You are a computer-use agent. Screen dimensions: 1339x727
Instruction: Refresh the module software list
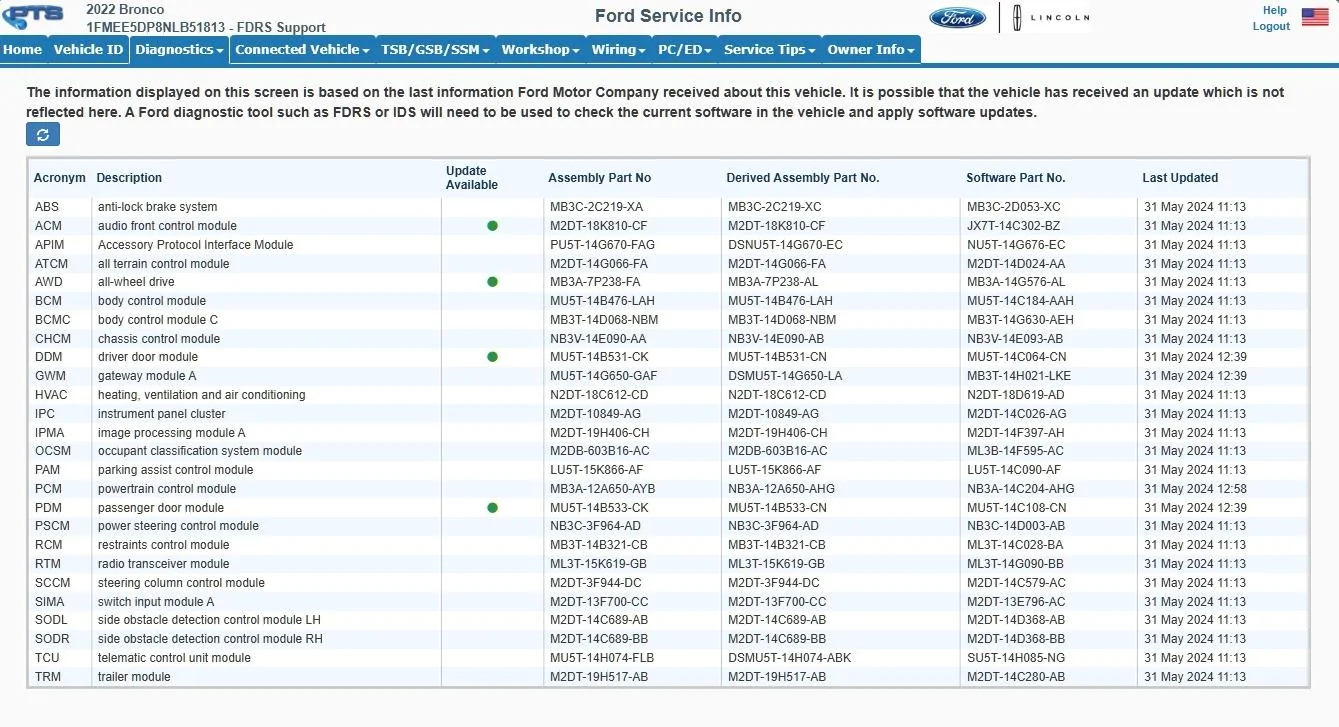click(x=42, y=133)
